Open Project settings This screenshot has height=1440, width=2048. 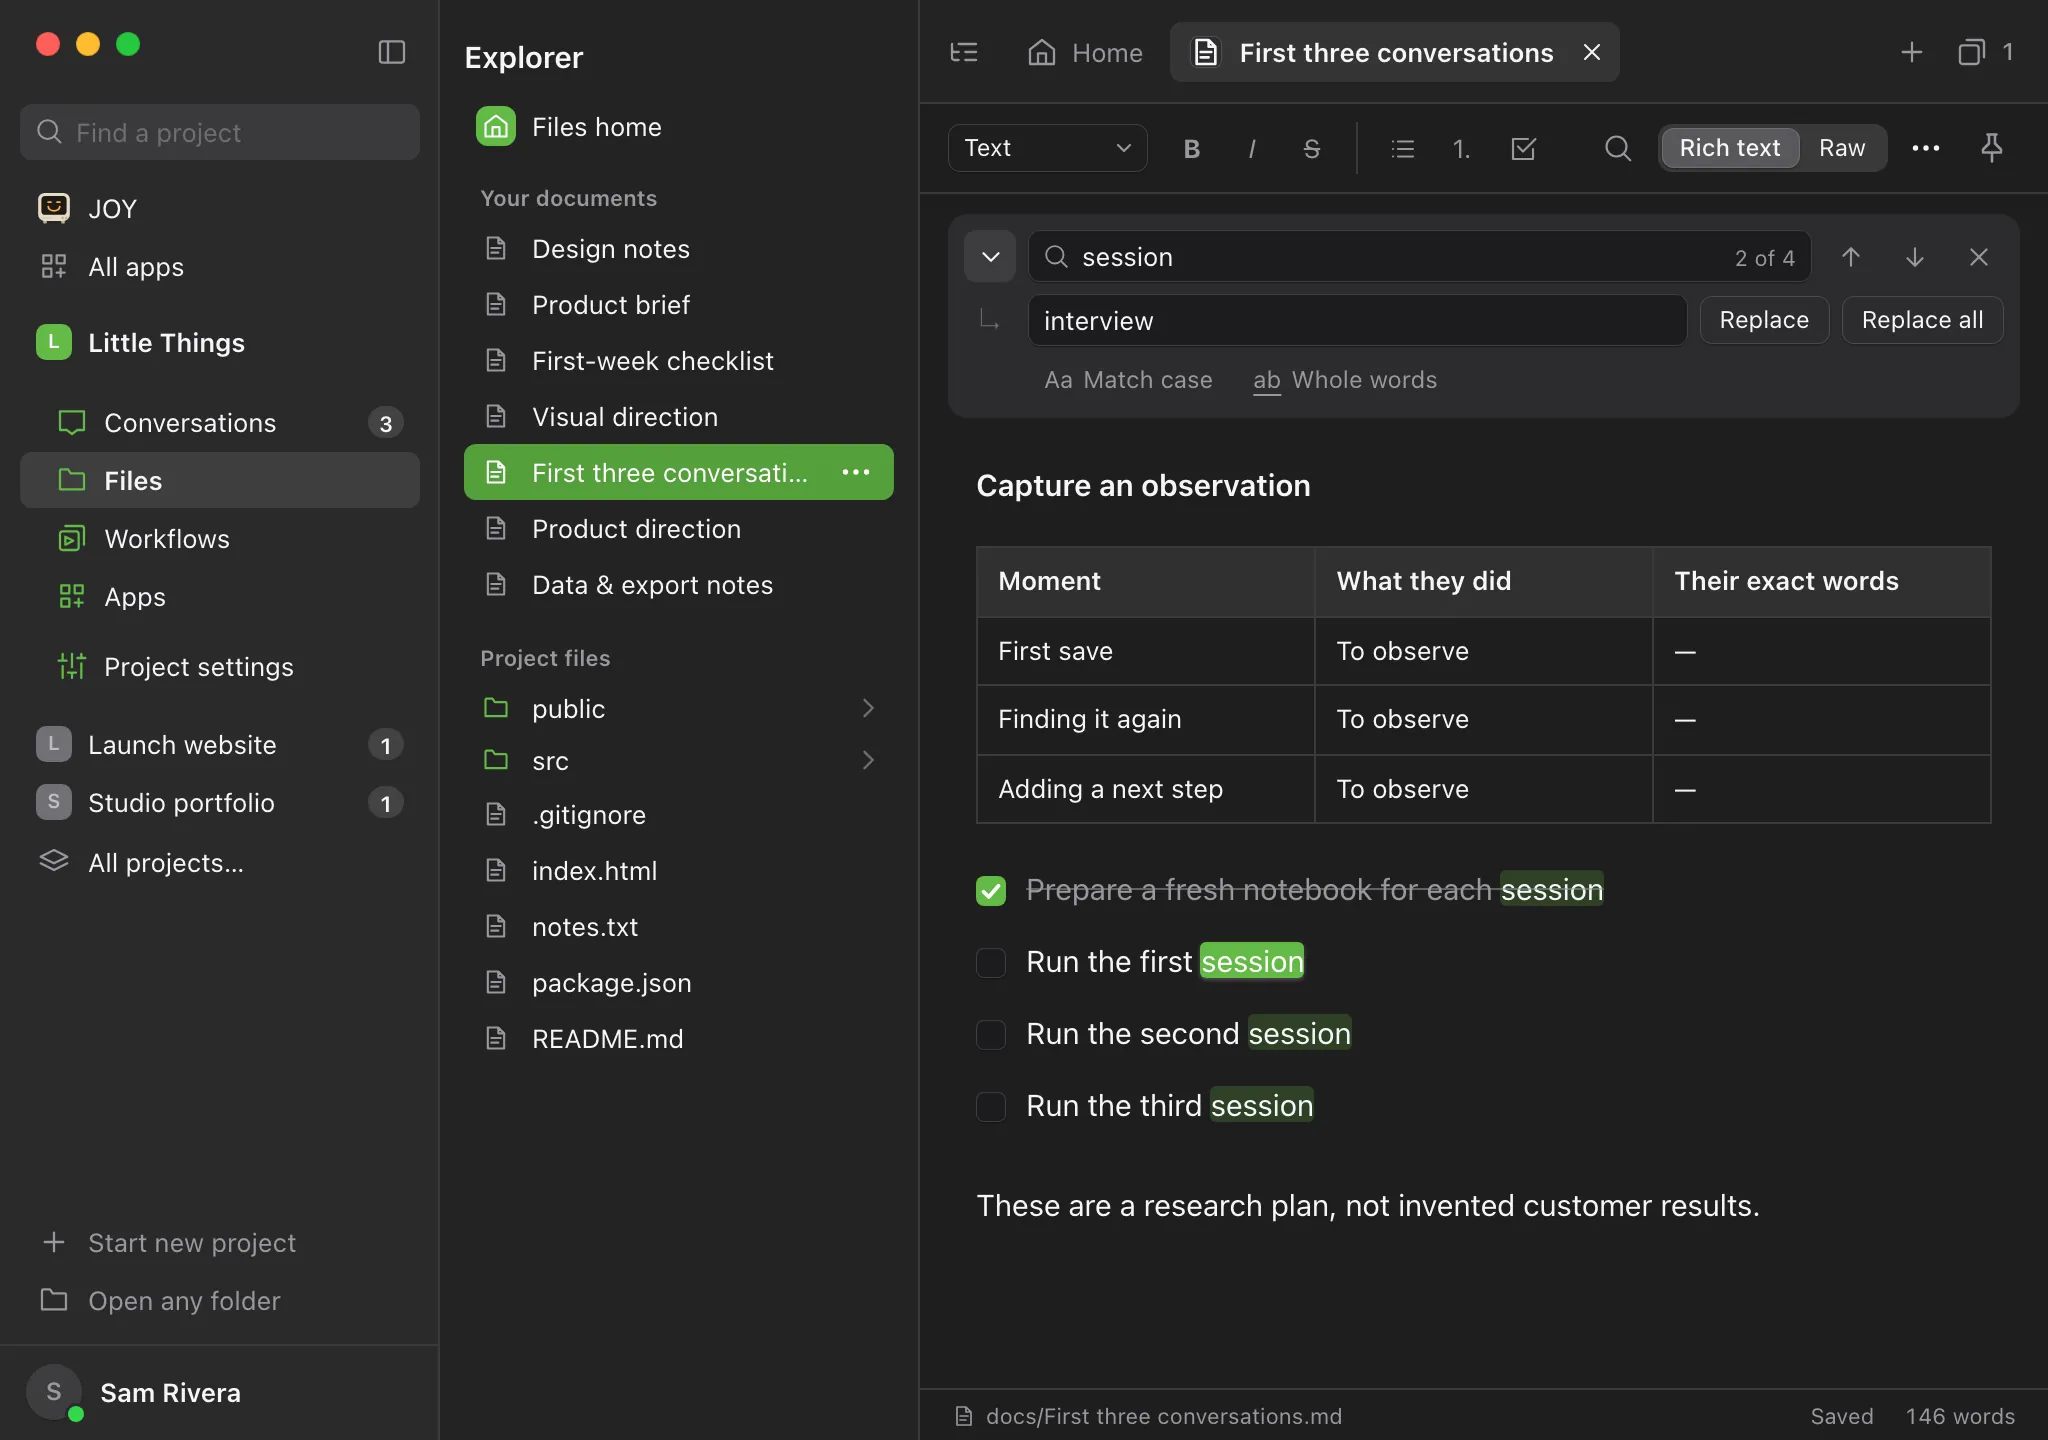pos(220,667)
